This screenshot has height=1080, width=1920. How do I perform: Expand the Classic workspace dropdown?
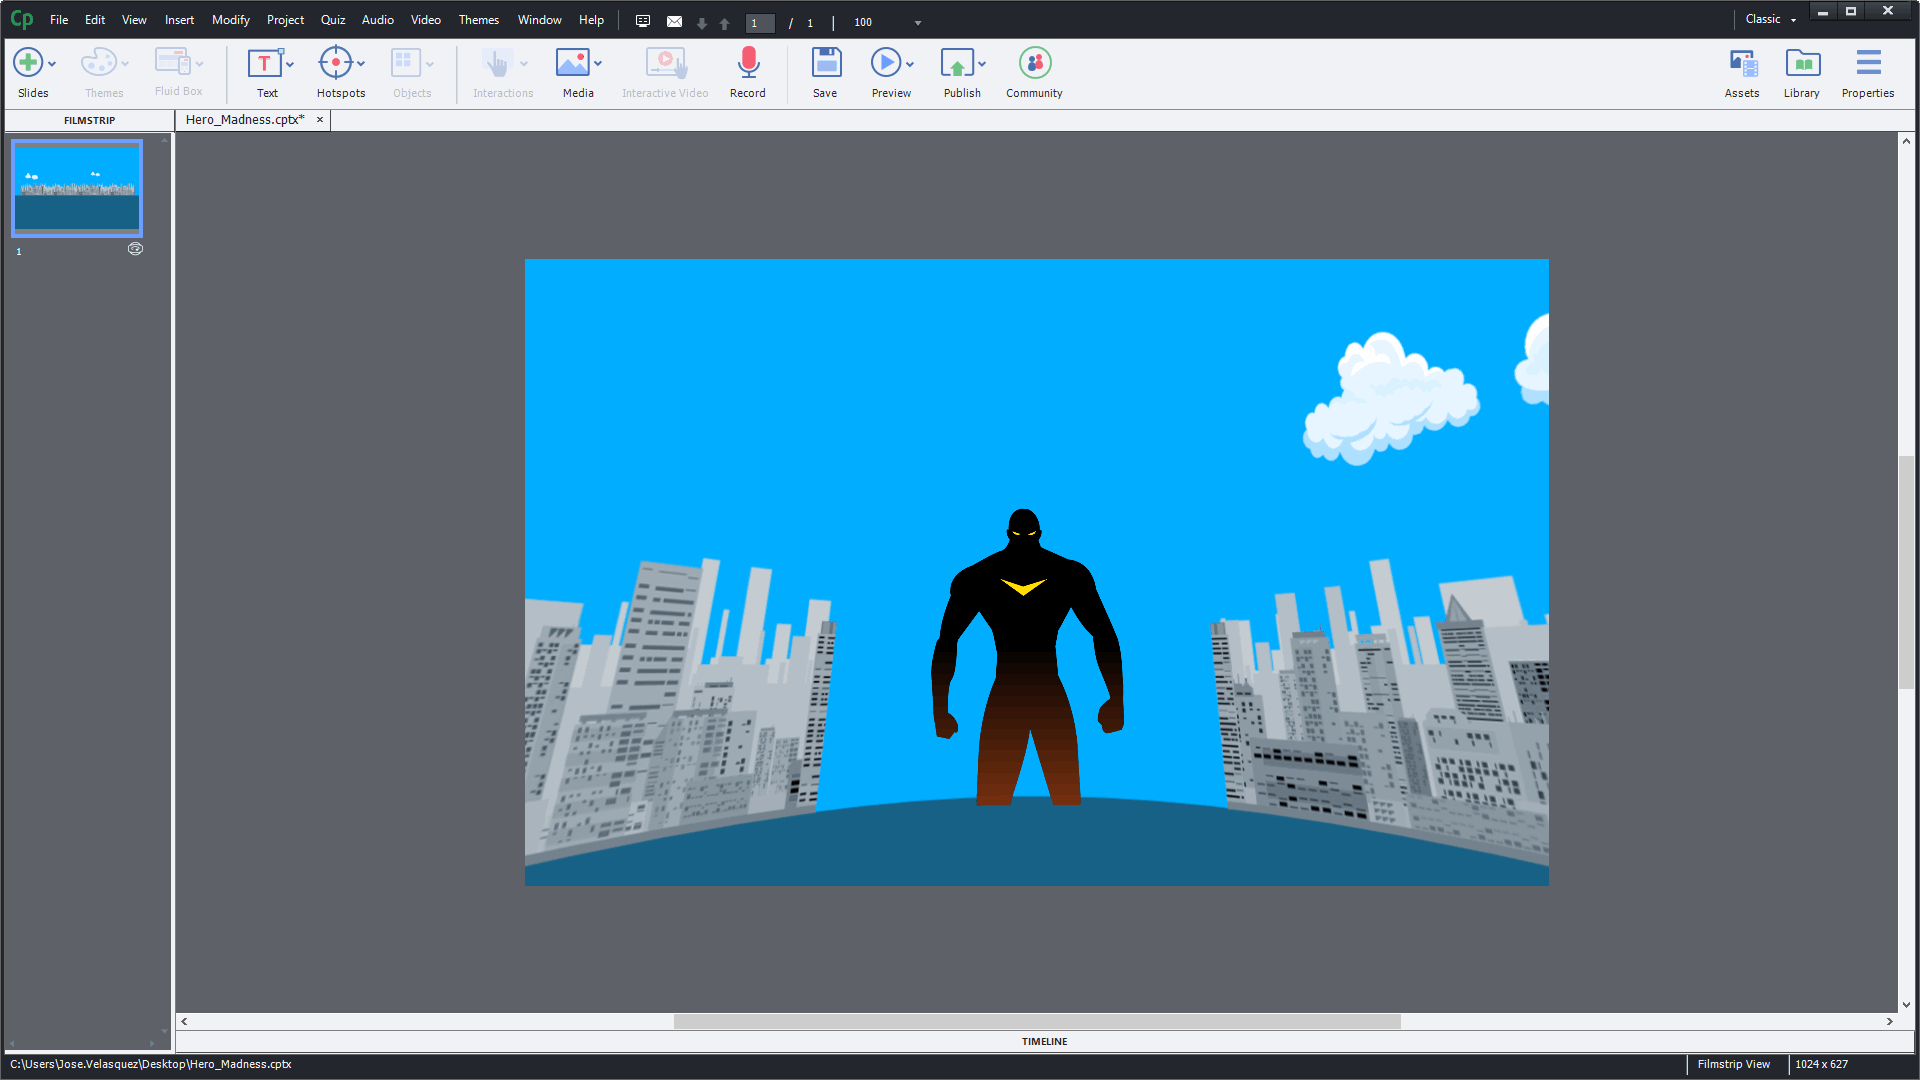click(1793, 20)
